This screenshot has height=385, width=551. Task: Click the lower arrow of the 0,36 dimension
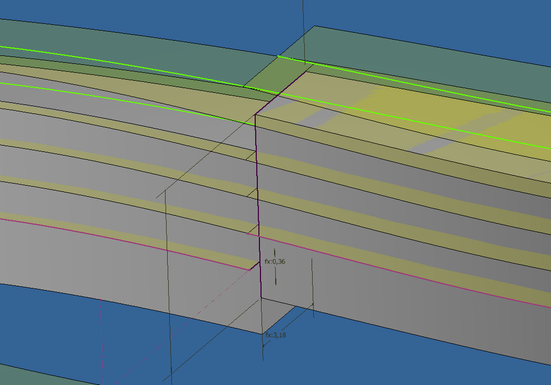point(275,278)
